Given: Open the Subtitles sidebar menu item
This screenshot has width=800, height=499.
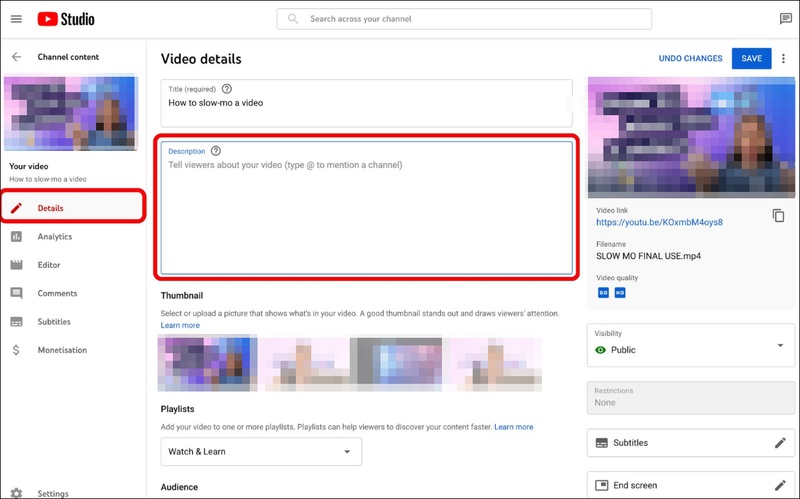Looking at the screenshot, I should [x=73, y=321].
